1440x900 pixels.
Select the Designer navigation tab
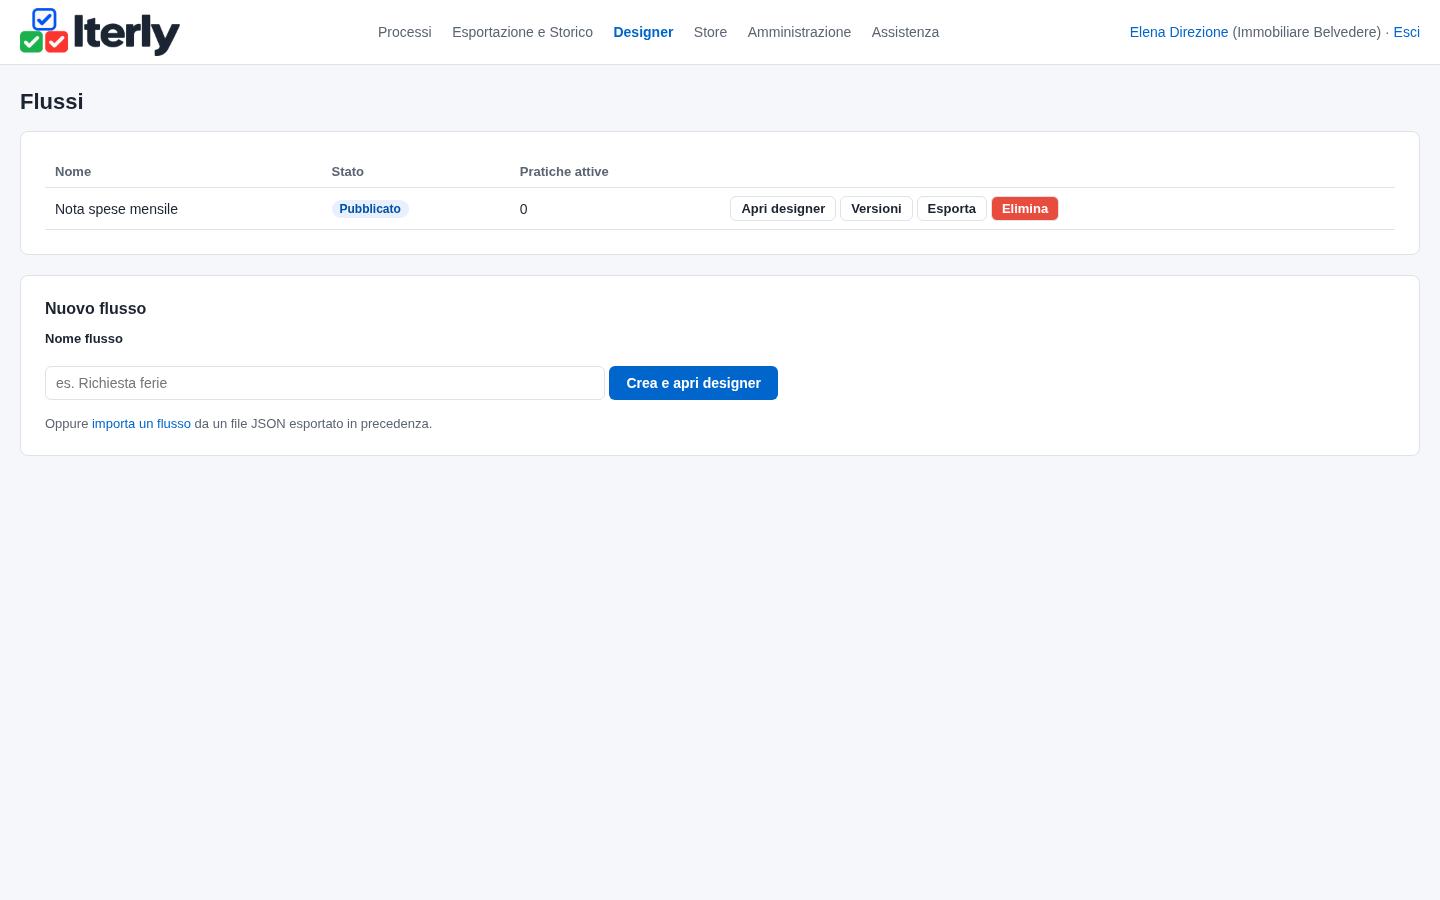(x=643, y=32)
